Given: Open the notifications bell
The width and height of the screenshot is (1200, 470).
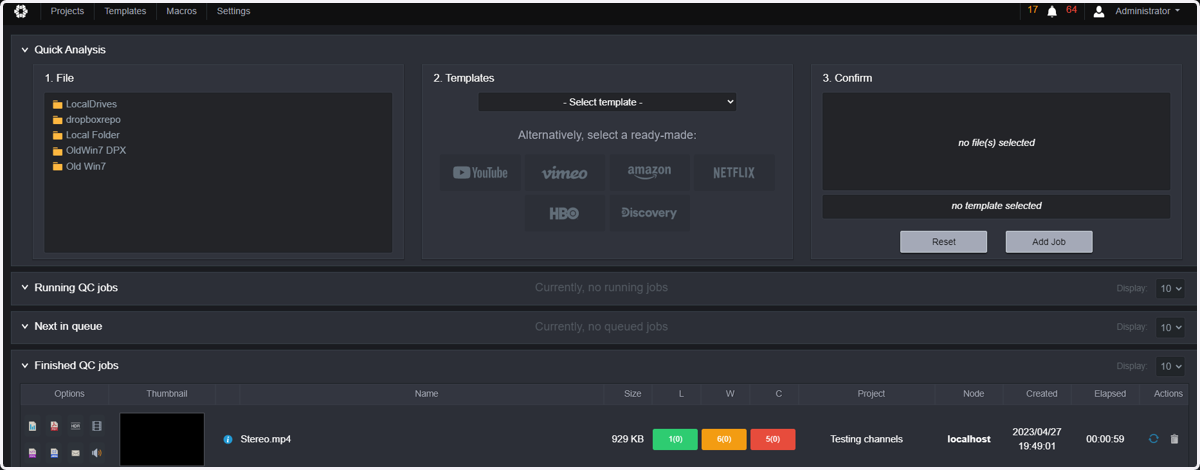Looking at the screenshot, I should click(x=1052, y=12).
